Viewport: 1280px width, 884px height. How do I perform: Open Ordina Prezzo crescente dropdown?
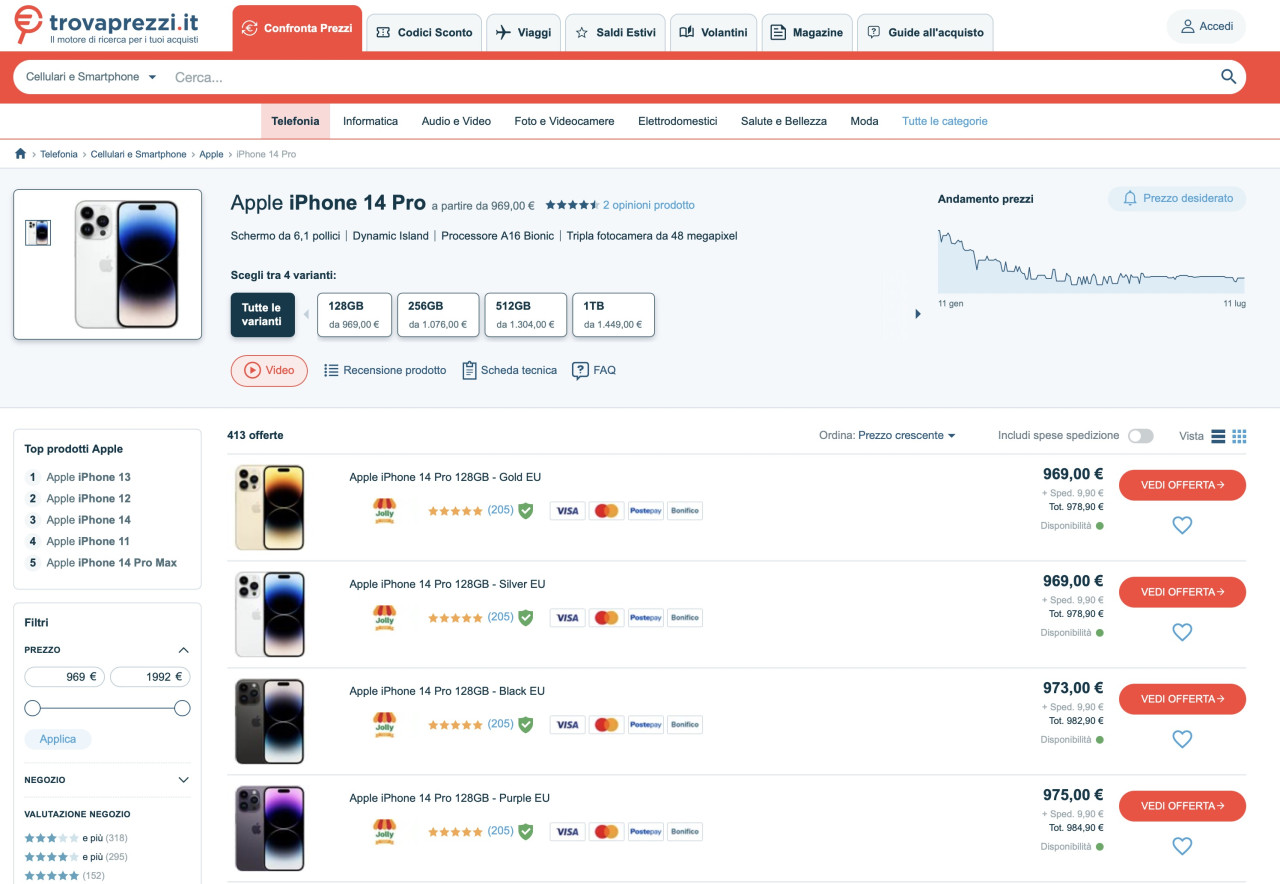(x=907, y=436)
